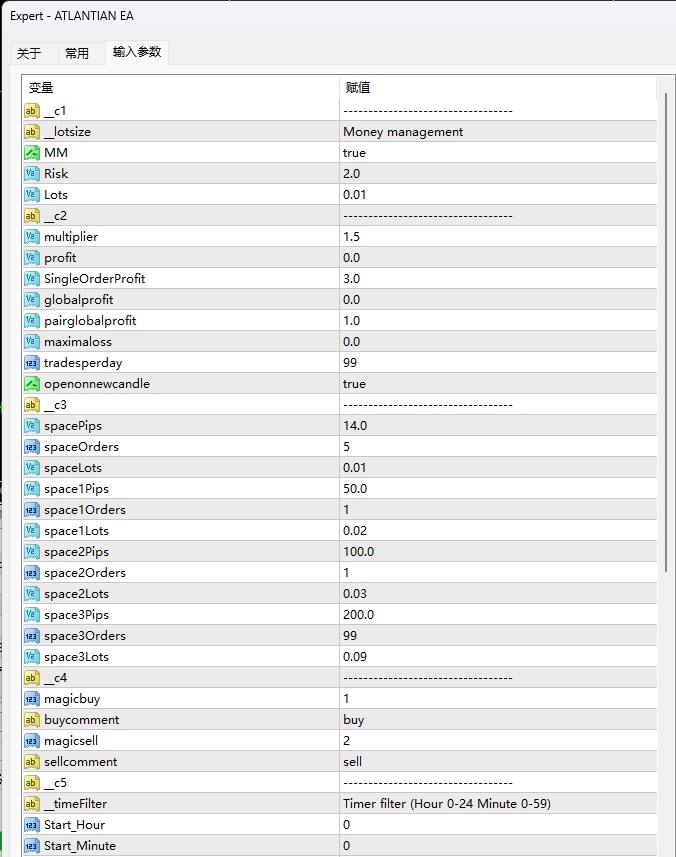Open the __timeFilter Timer filter value

[x=446, y=804]
